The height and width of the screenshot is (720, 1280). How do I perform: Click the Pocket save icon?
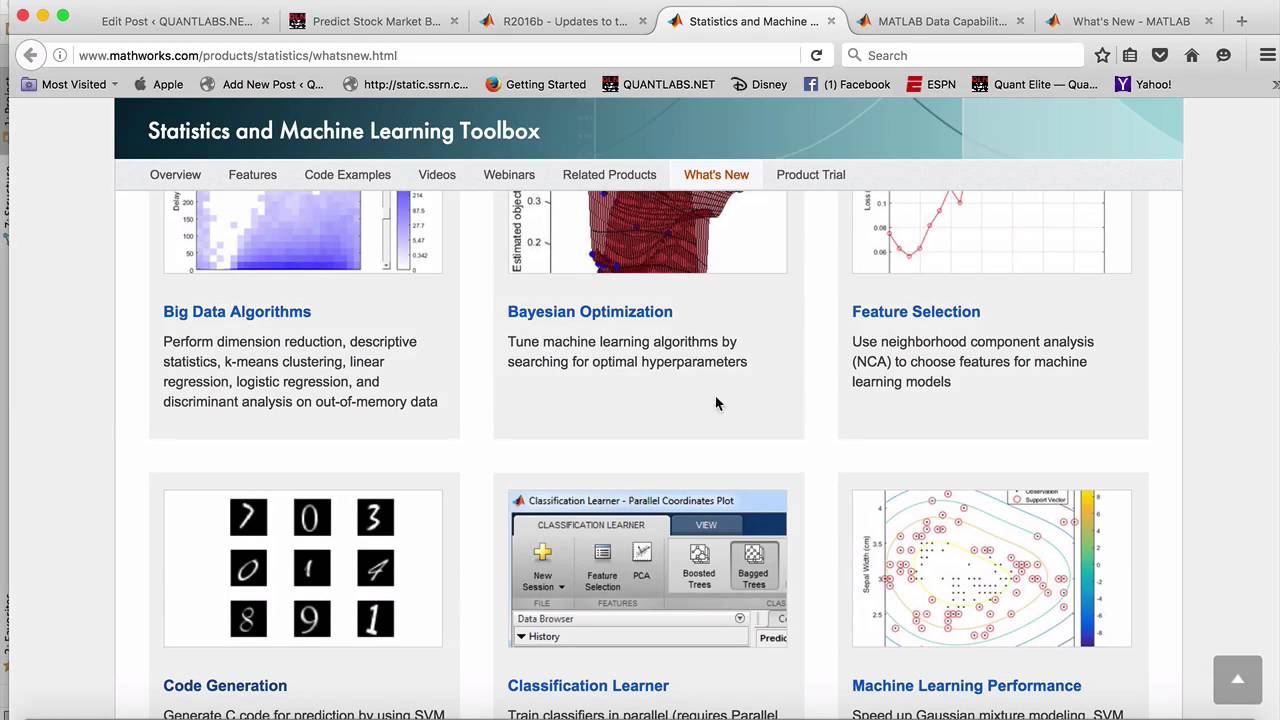[1160, 56]
